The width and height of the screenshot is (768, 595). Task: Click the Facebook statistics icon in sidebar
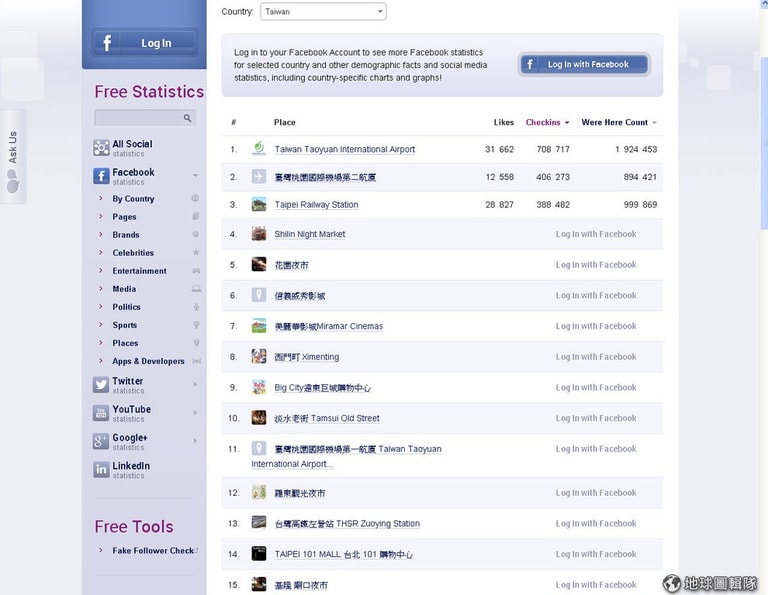[x=101, y=176]
